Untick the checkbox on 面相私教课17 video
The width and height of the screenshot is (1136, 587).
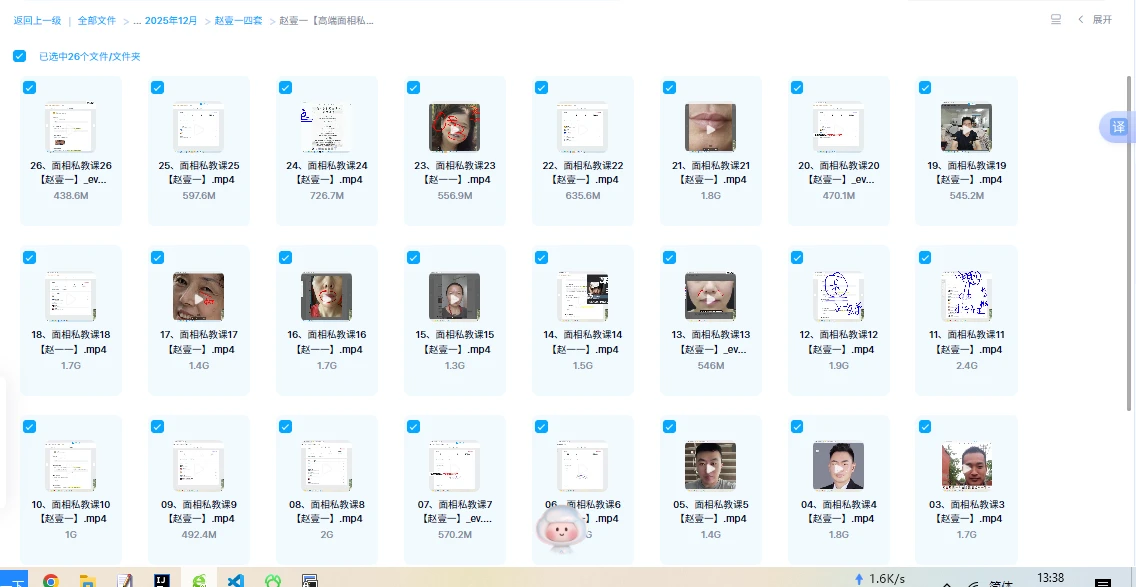point(157,258)
